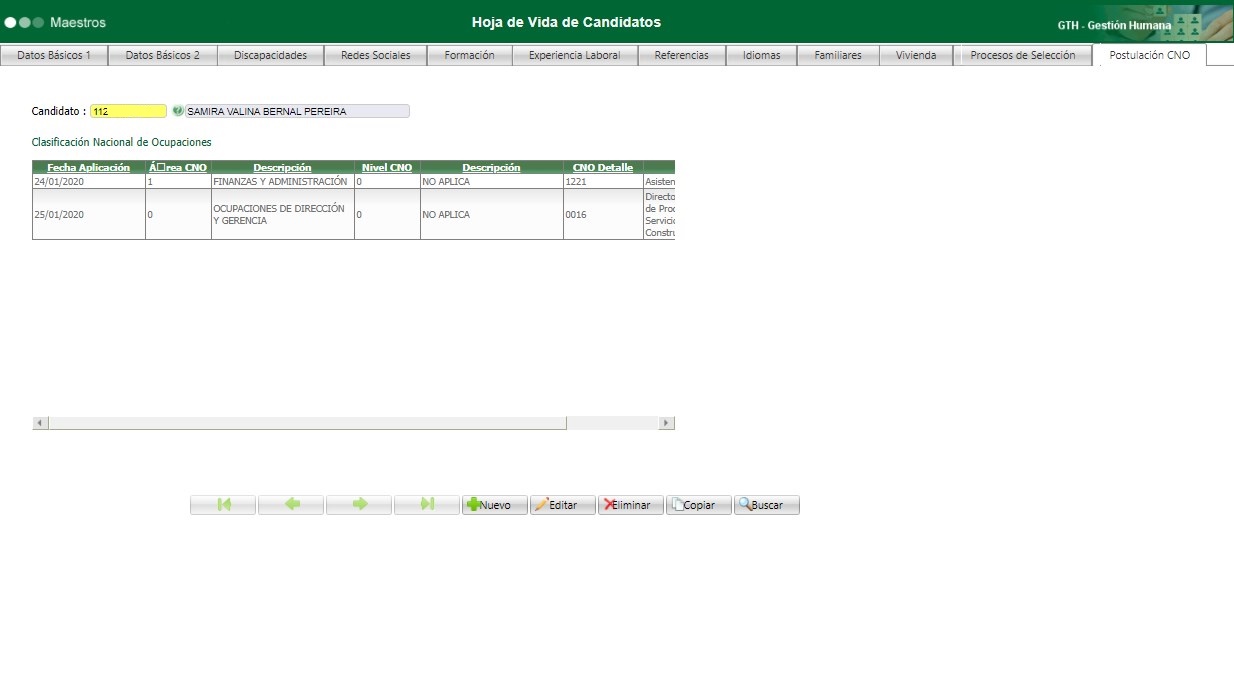The image size is (1234, 698).
Task: Select the 24/01/2020 date cell
Action: 89,182
